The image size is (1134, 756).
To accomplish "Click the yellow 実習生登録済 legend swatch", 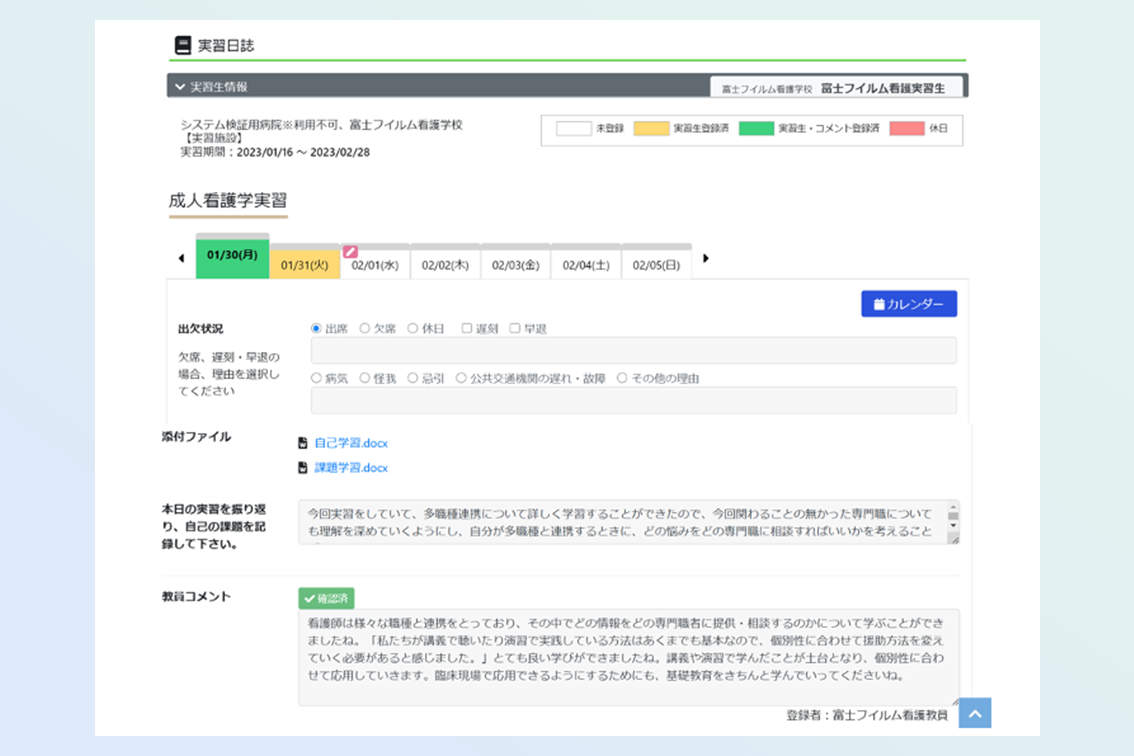I will point(651,129).
